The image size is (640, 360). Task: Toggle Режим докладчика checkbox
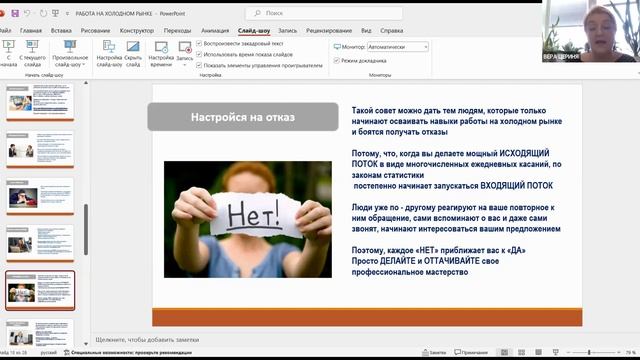click(337, 61)
